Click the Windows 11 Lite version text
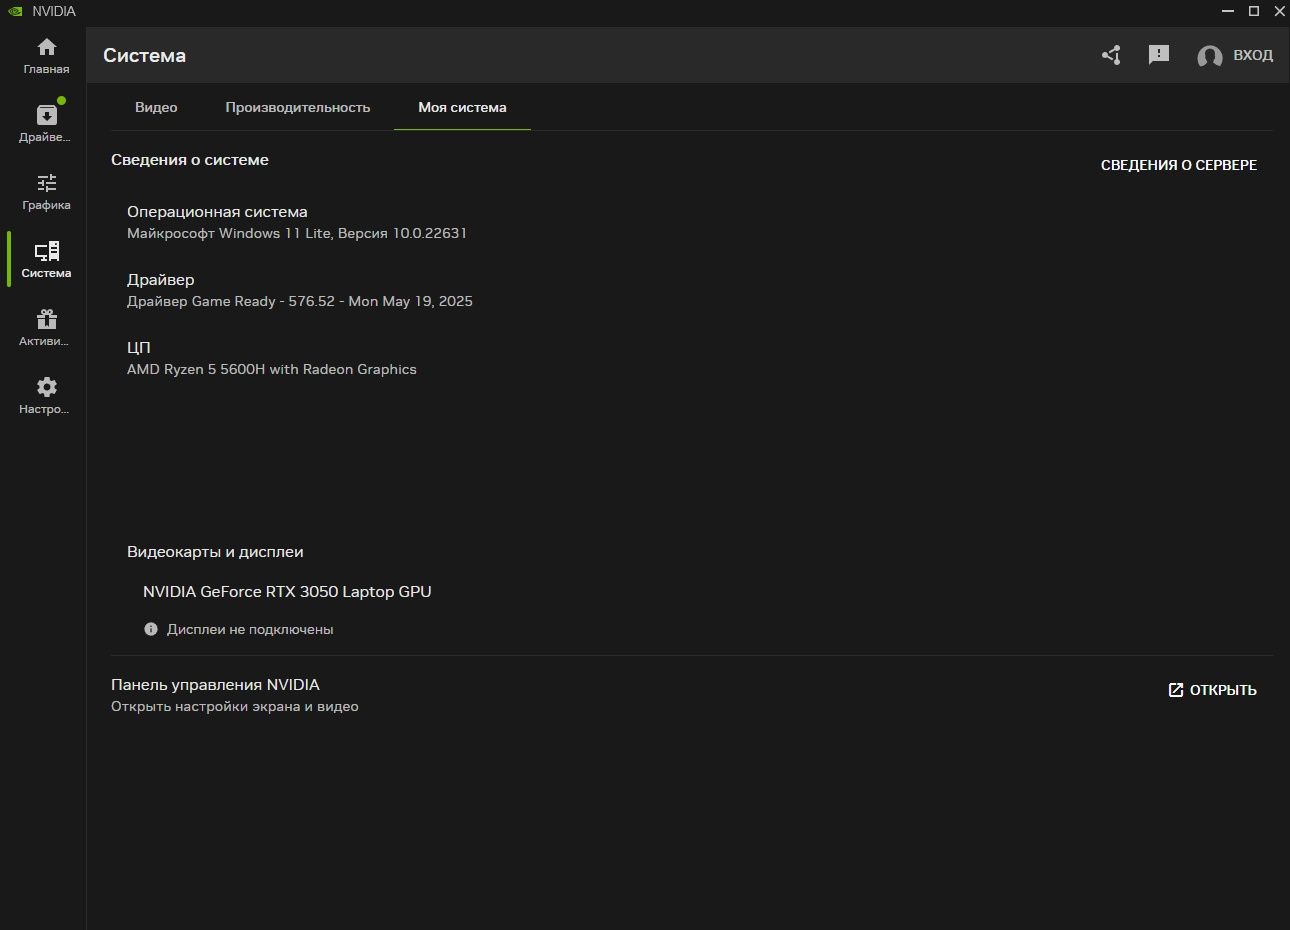The image size is (1290, 930). coord(297,233)
